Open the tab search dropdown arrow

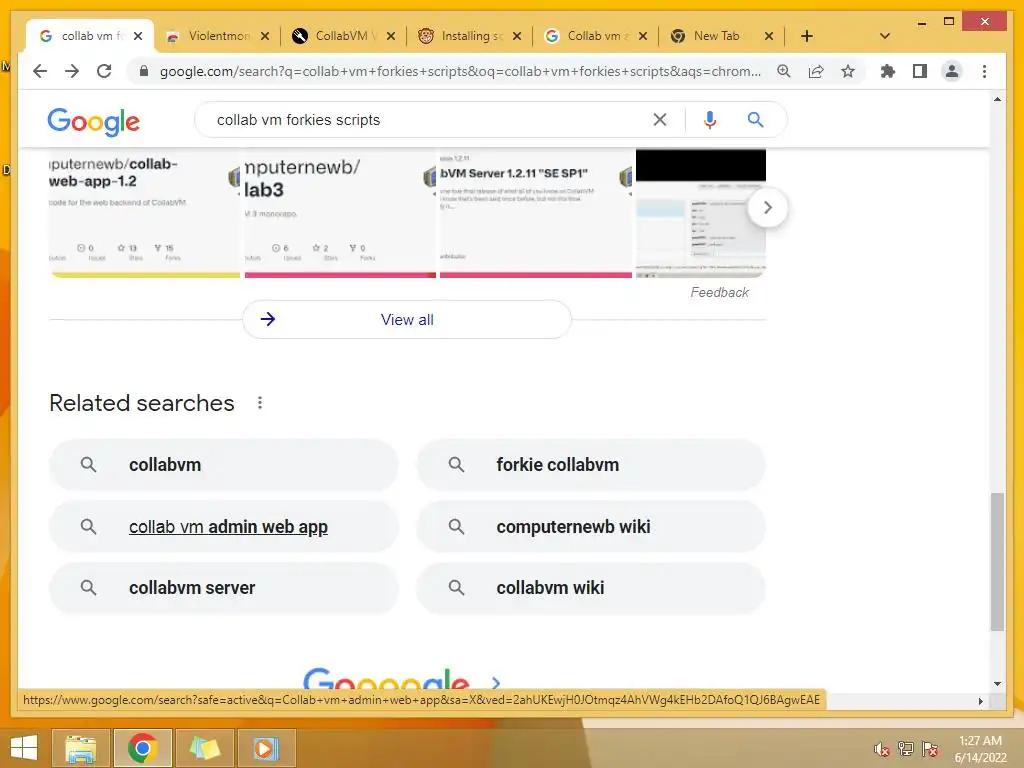coord(884,36)
